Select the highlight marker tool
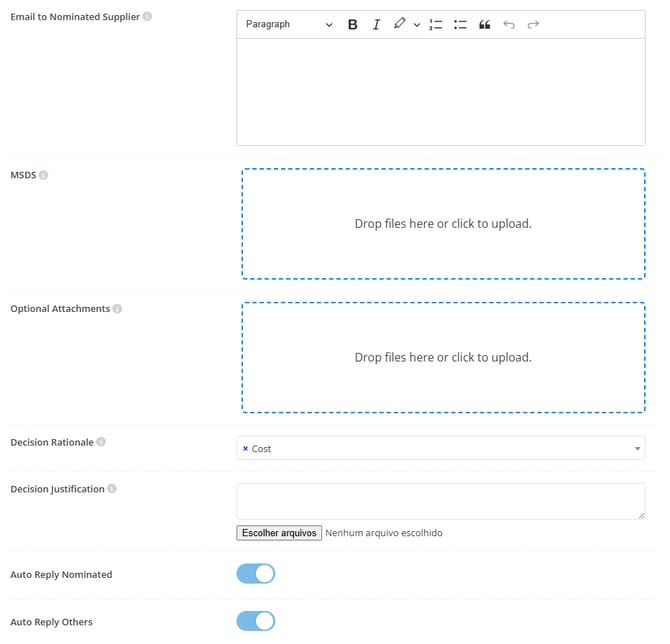 [x=399, y=24]
